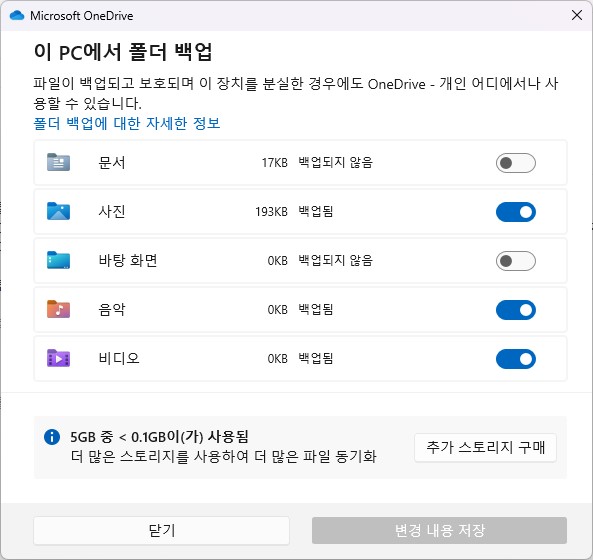Click the 바탕 화면 folder name
This screenshot has width=593, height=560.
[x=128, y=261]
